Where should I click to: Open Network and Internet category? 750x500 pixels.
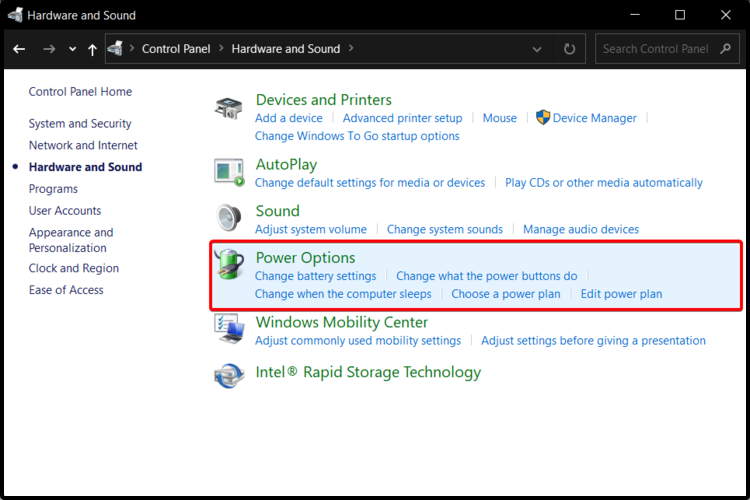coord(83,145)
